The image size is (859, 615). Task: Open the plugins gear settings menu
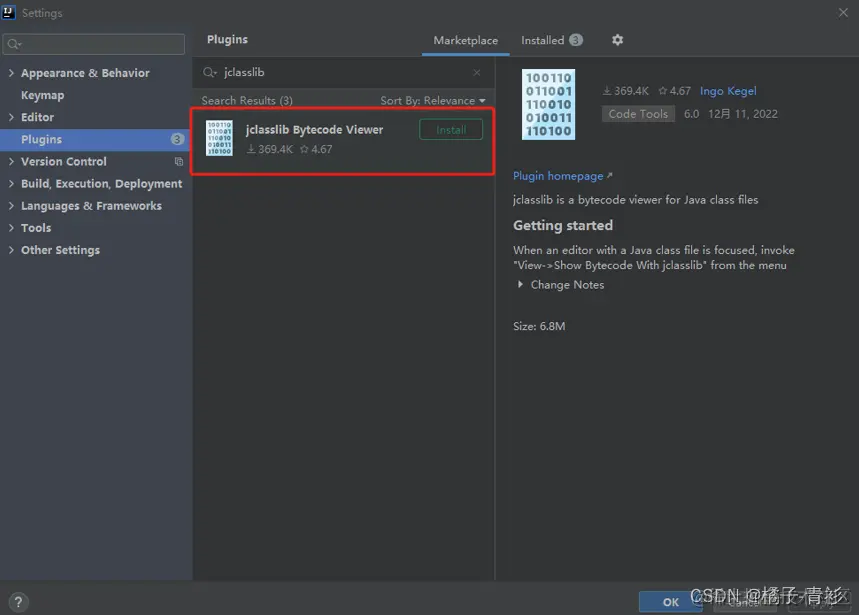pos(617,40)
